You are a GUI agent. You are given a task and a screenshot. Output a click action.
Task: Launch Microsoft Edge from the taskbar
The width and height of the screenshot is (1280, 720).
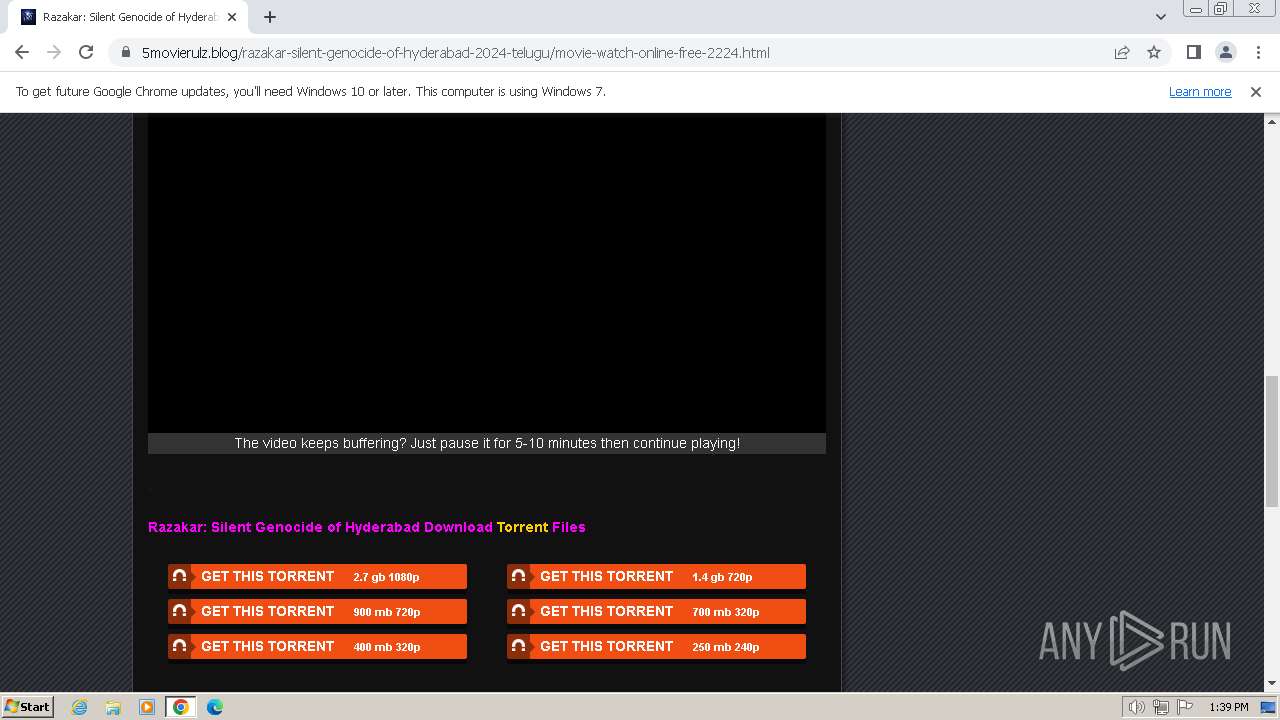coord(215,707)
